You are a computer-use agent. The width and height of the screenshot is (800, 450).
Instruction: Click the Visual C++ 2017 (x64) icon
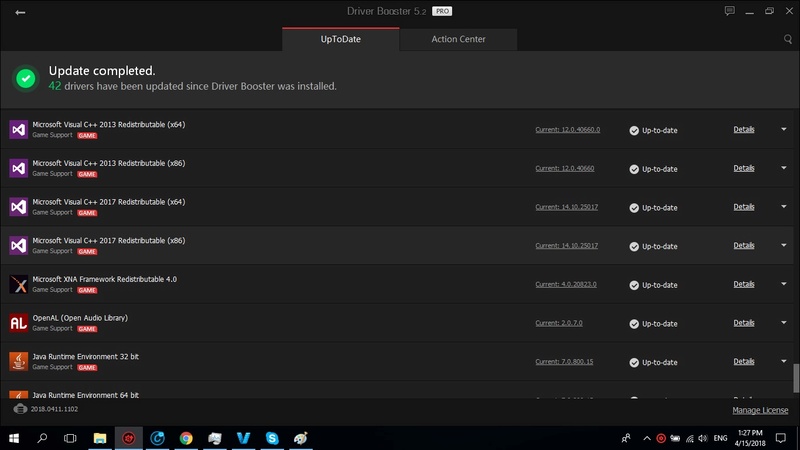[18, 207]
